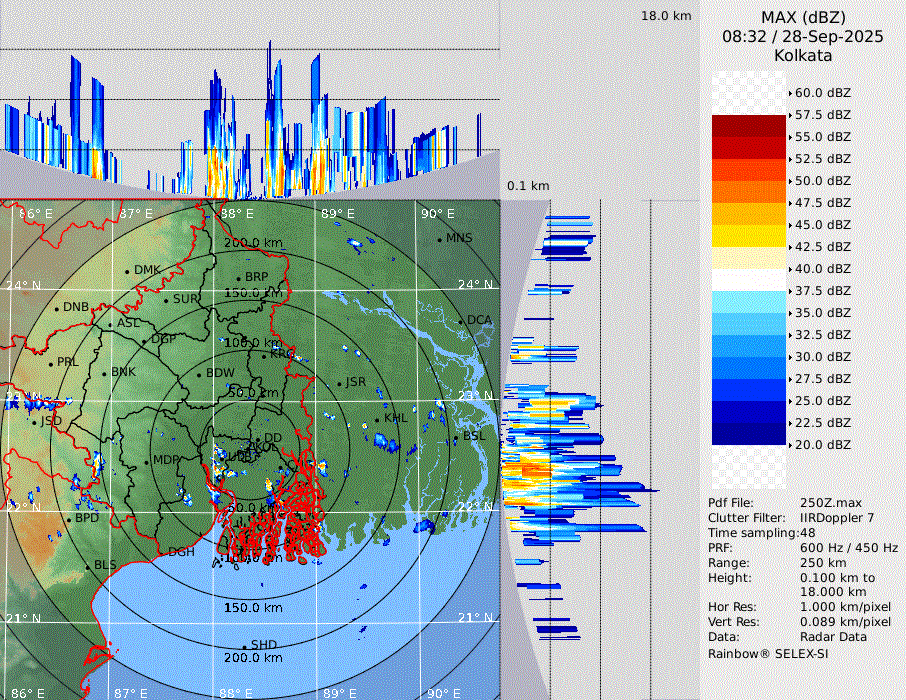The height and width of the screenshot is (700, 906).
Task: Click the 37.5 dBZ legend arrow label
Action: coord(822,291)
